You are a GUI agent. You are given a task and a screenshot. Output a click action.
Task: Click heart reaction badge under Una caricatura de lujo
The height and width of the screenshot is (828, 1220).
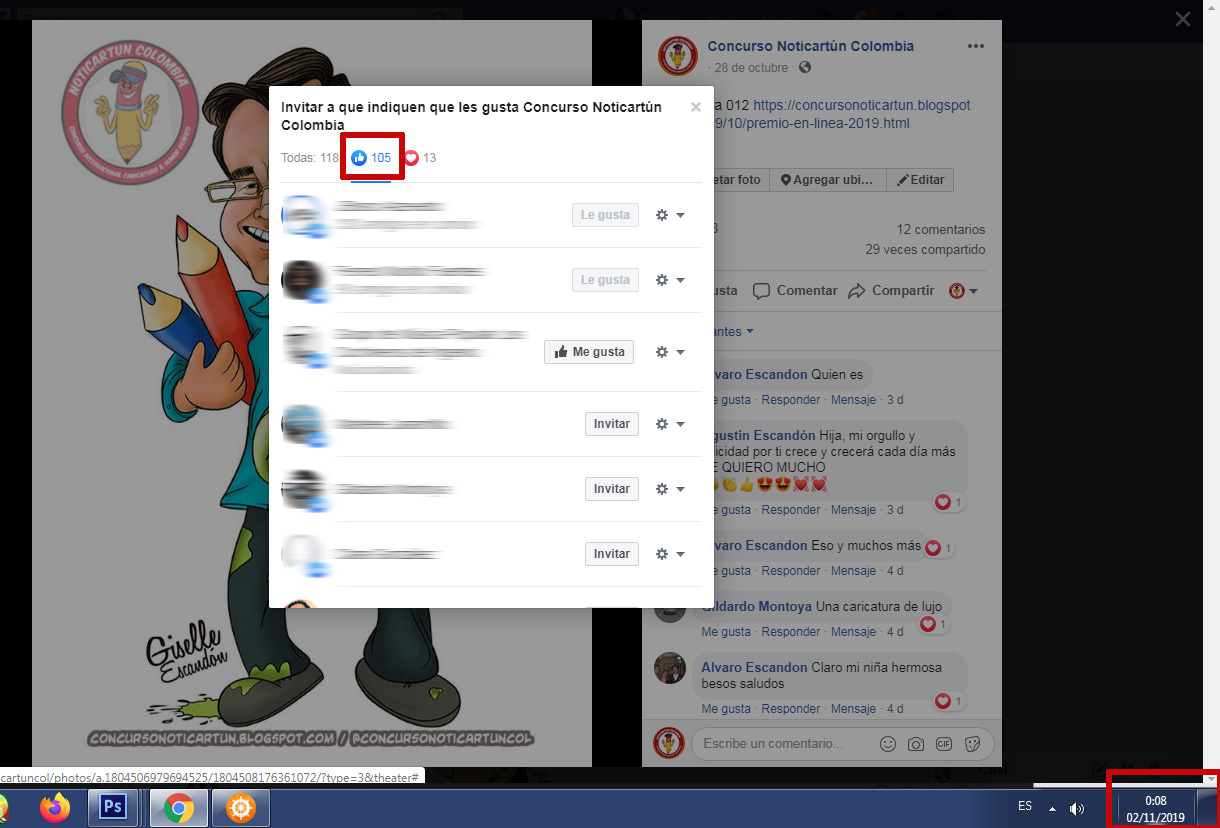[933, 624]
